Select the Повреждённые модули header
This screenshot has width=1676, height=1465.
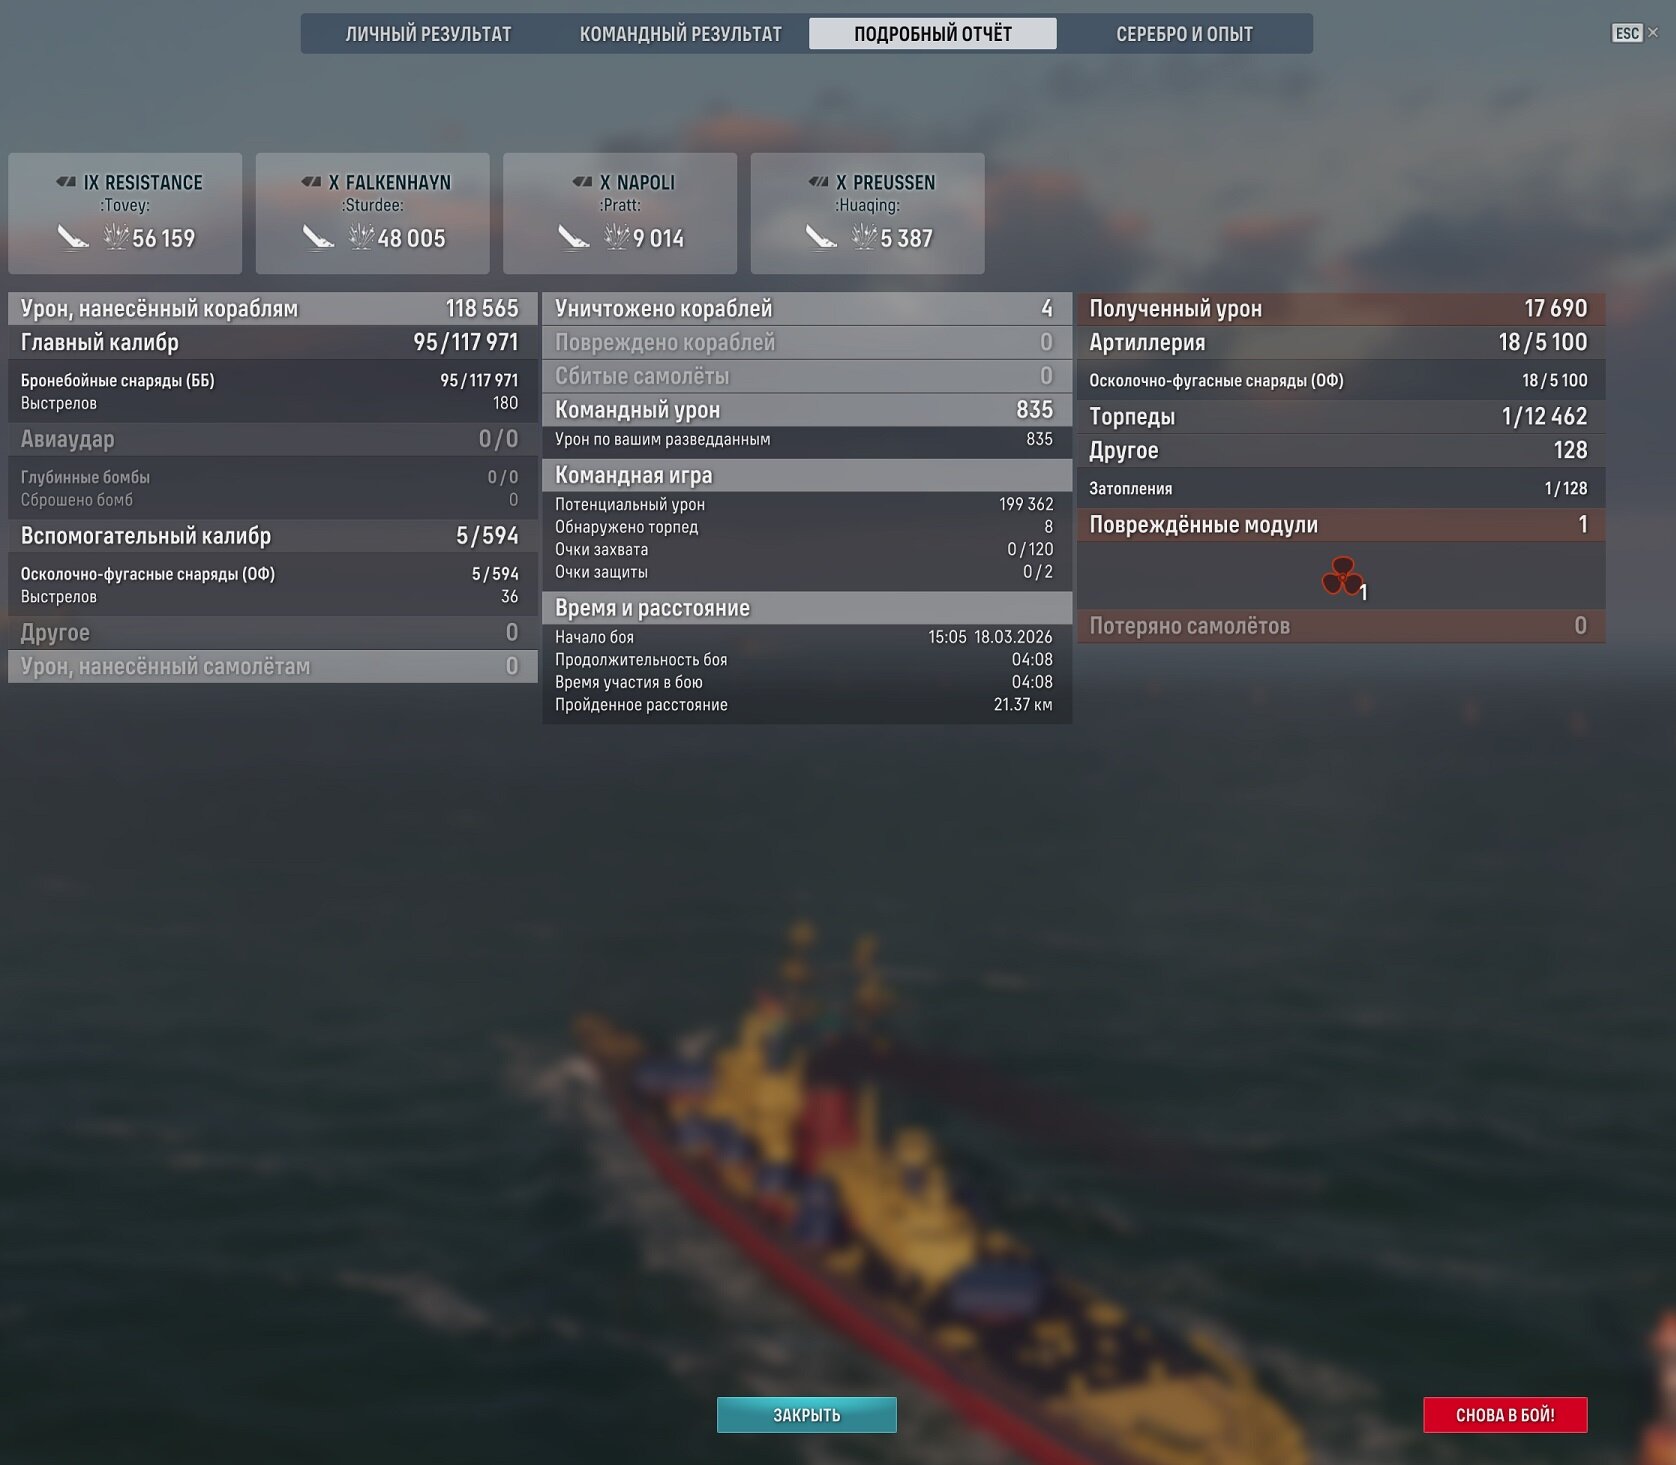click(x=1340, y=525)
